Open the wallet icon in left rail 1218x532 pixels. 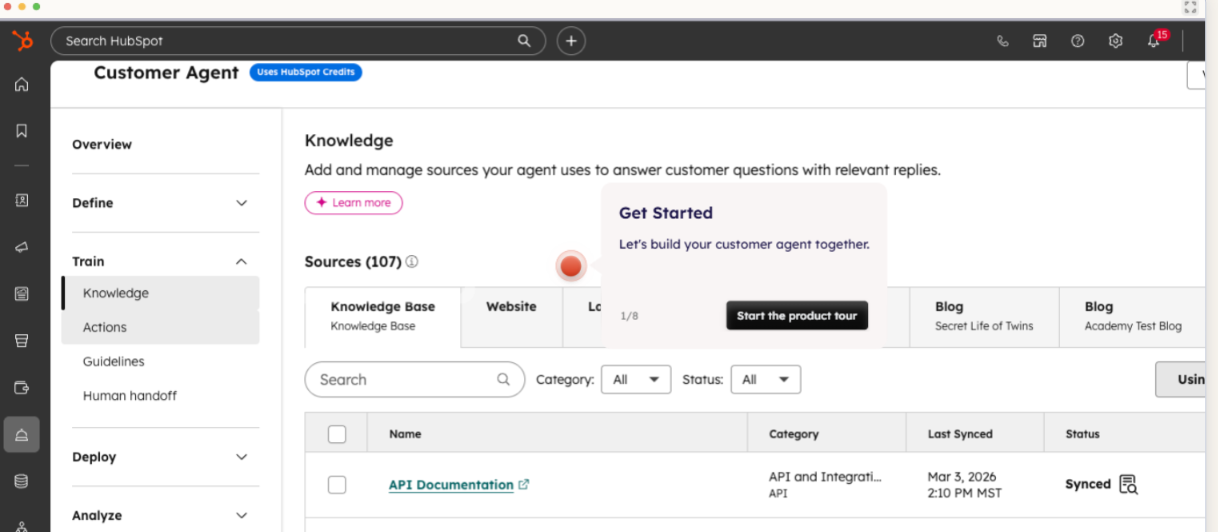(x=22, y=388)
